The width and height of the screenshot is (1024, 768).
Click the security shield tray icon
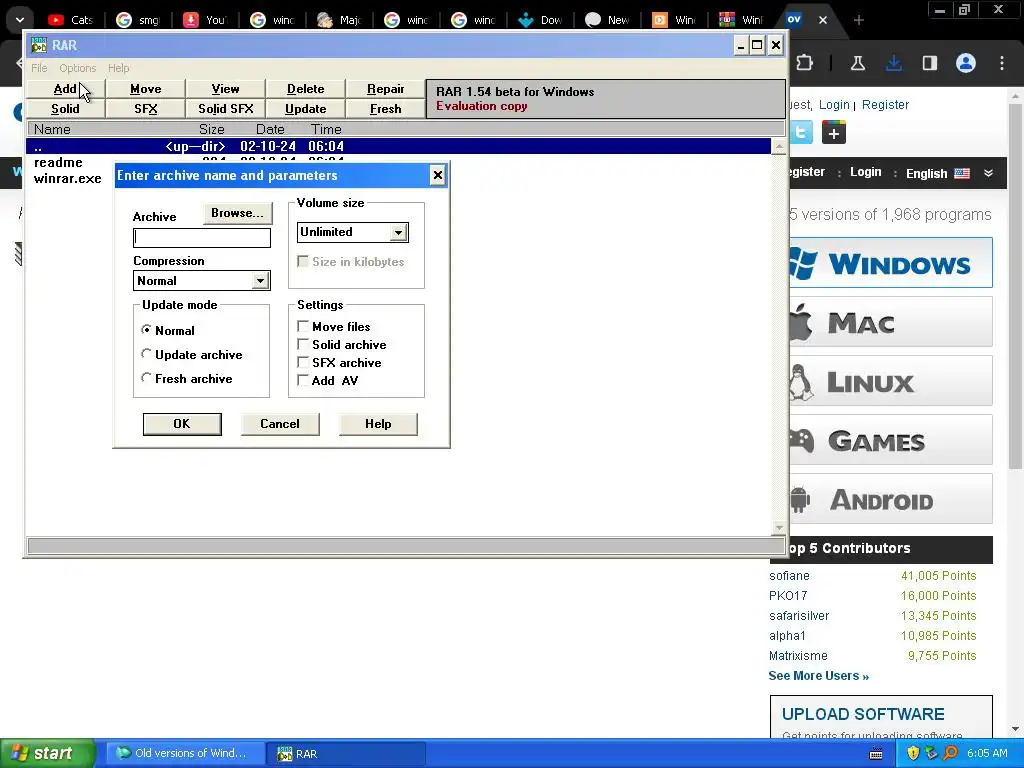coord(913,753)
